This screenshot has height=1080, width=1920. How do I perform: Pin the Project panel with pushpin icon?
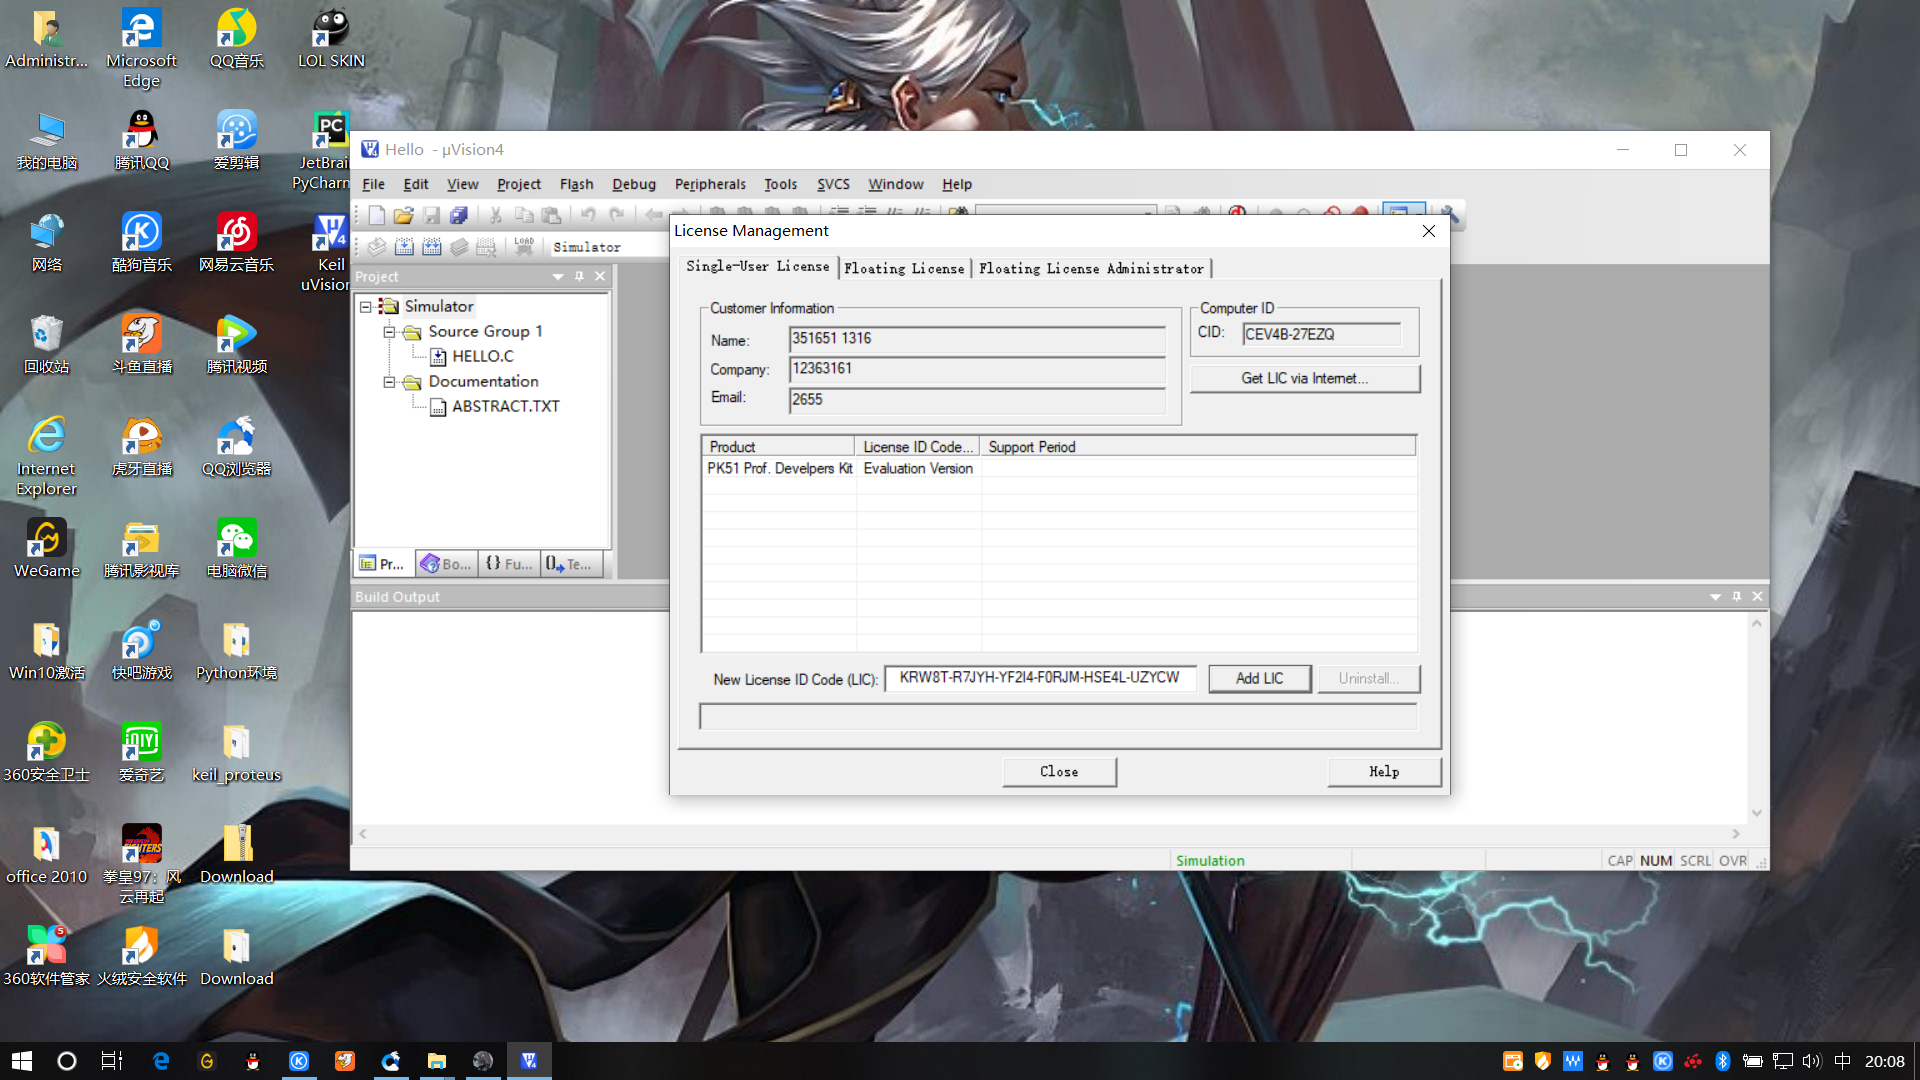point(579,277)
